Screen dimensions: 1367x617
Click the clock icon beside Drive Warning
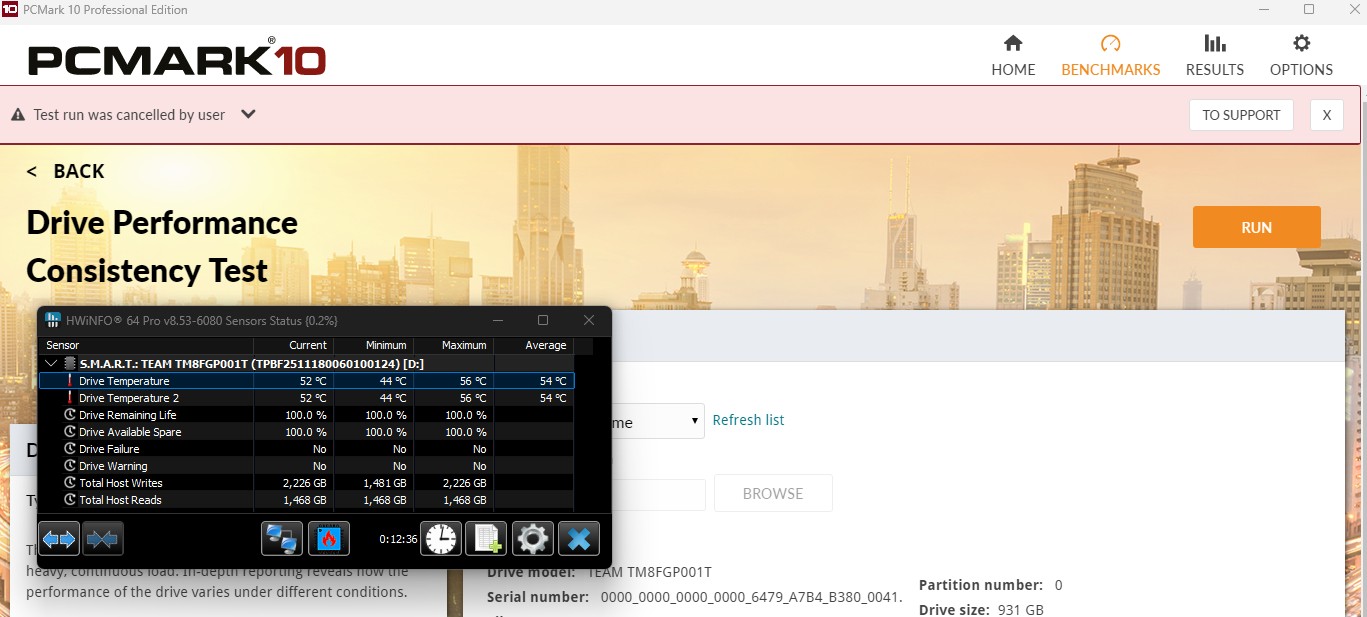[70, 466]
